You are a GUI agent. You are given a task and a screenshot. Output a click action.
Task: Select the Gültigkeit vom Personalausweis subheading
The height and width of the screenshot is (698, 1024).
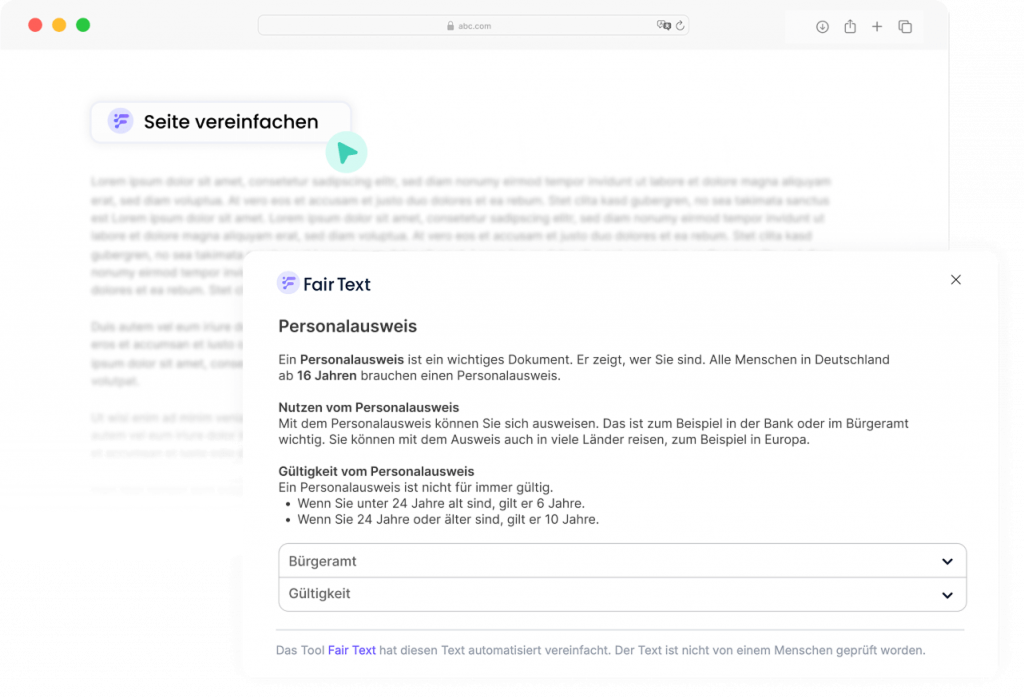pos(376,471)
